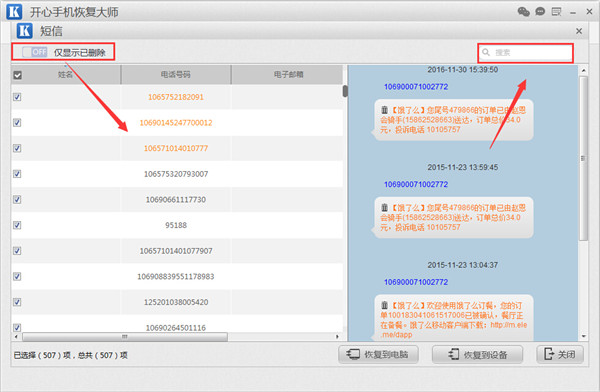This screenshot has height=392, width=600.
Task: Toggle the select-all checkbox in table header
Action: tap(18, 75)
